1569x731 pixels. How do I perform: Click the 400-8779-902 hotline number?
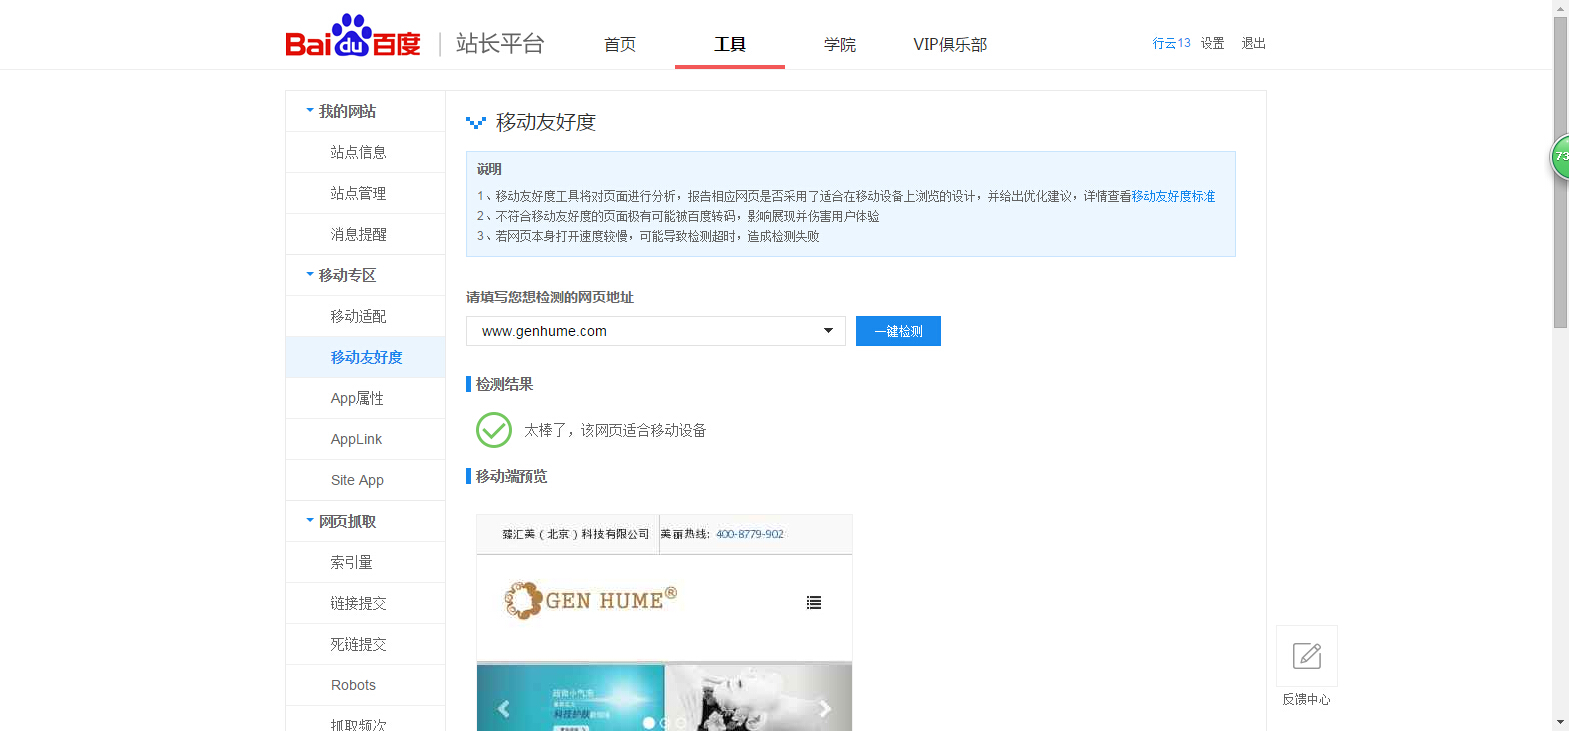point(750,534)
